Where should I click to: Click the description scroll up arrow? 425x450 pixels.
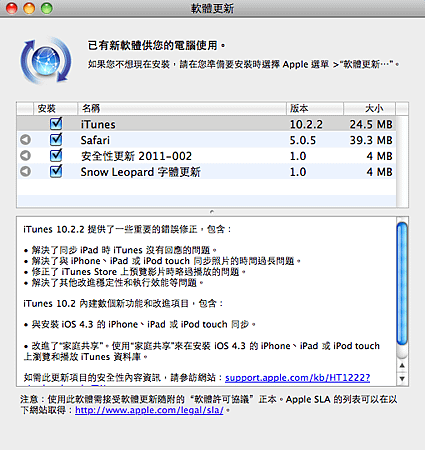coord(402,366)
